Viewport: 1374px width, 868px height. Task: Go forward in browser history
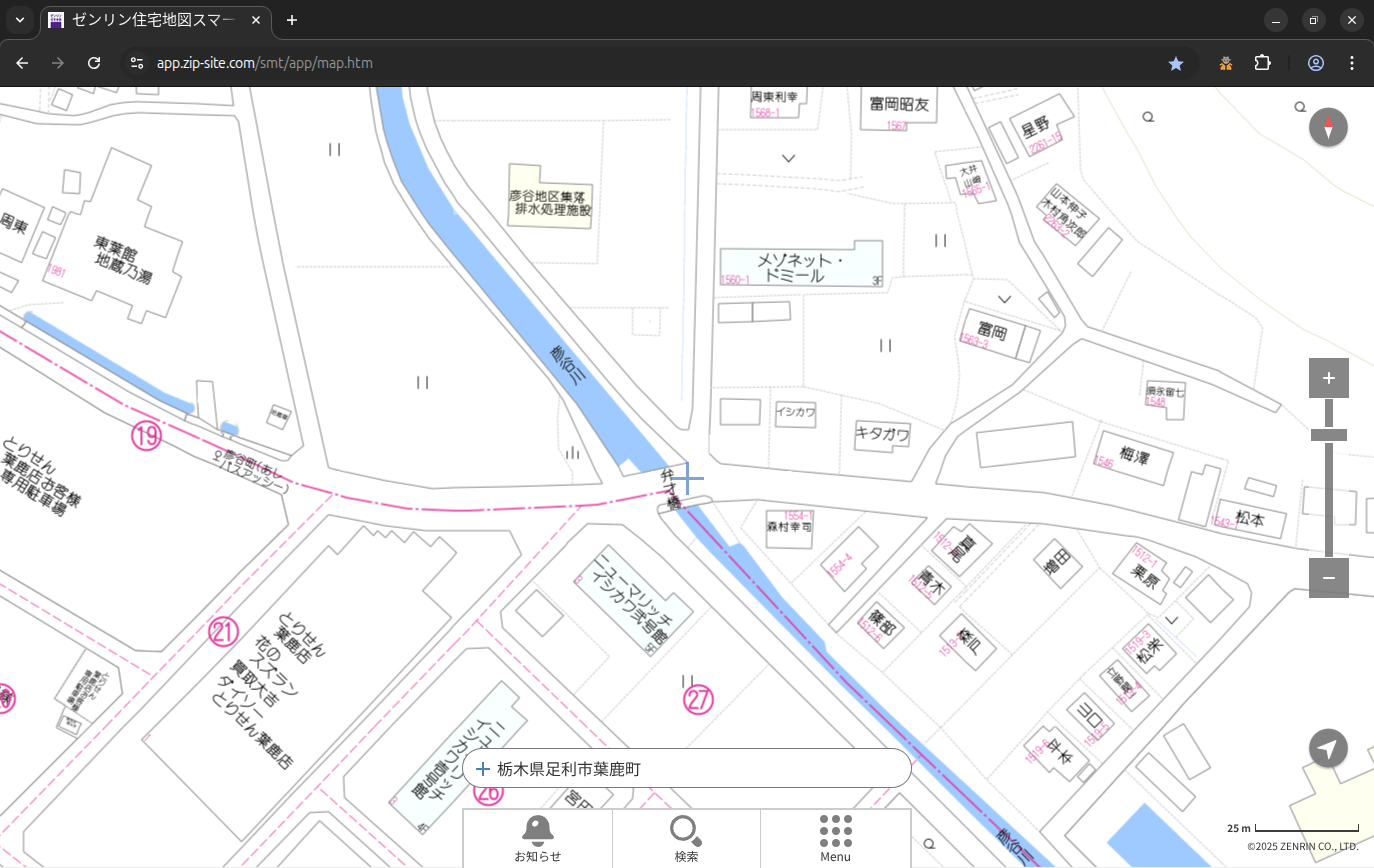click(x=58, y=63)
